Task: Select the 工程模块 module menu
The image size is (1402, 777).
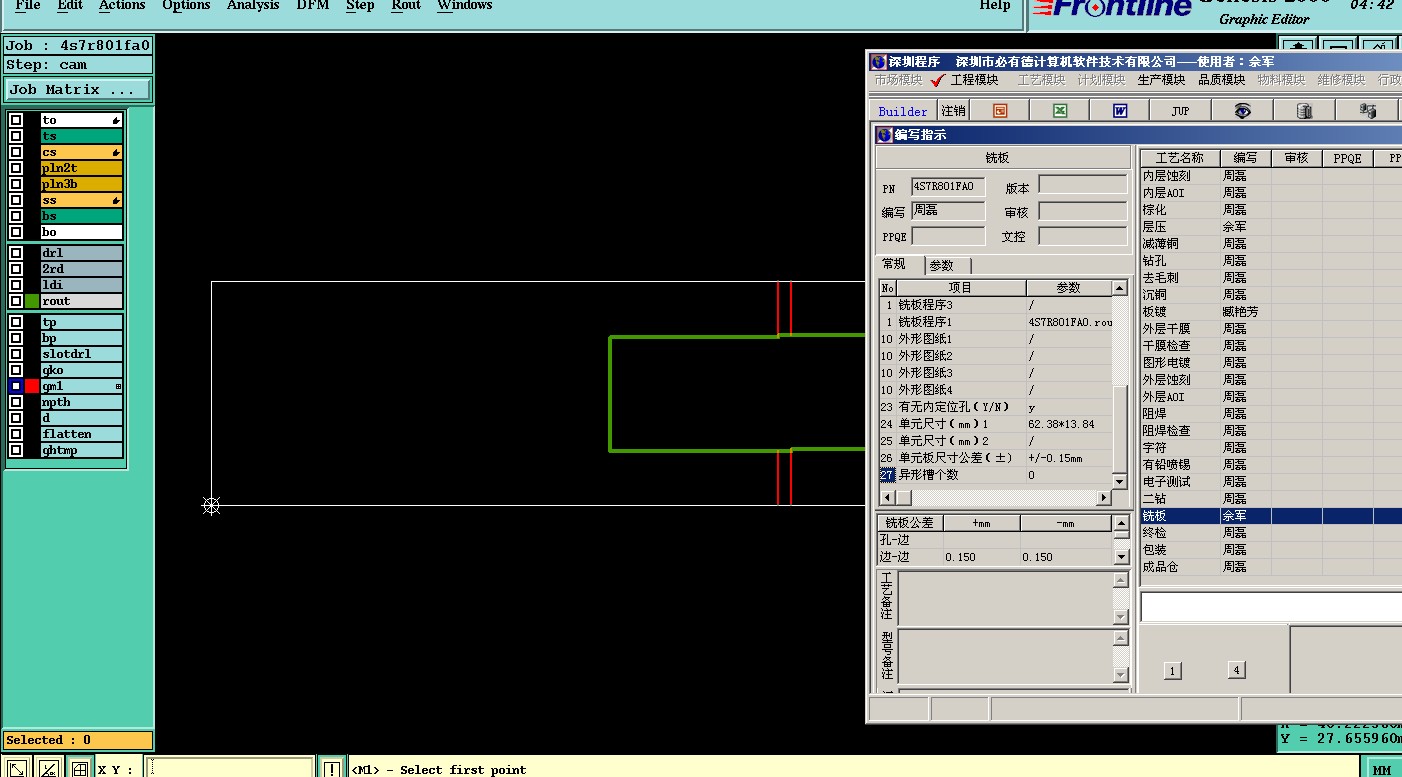Action: tap(974, 80)
